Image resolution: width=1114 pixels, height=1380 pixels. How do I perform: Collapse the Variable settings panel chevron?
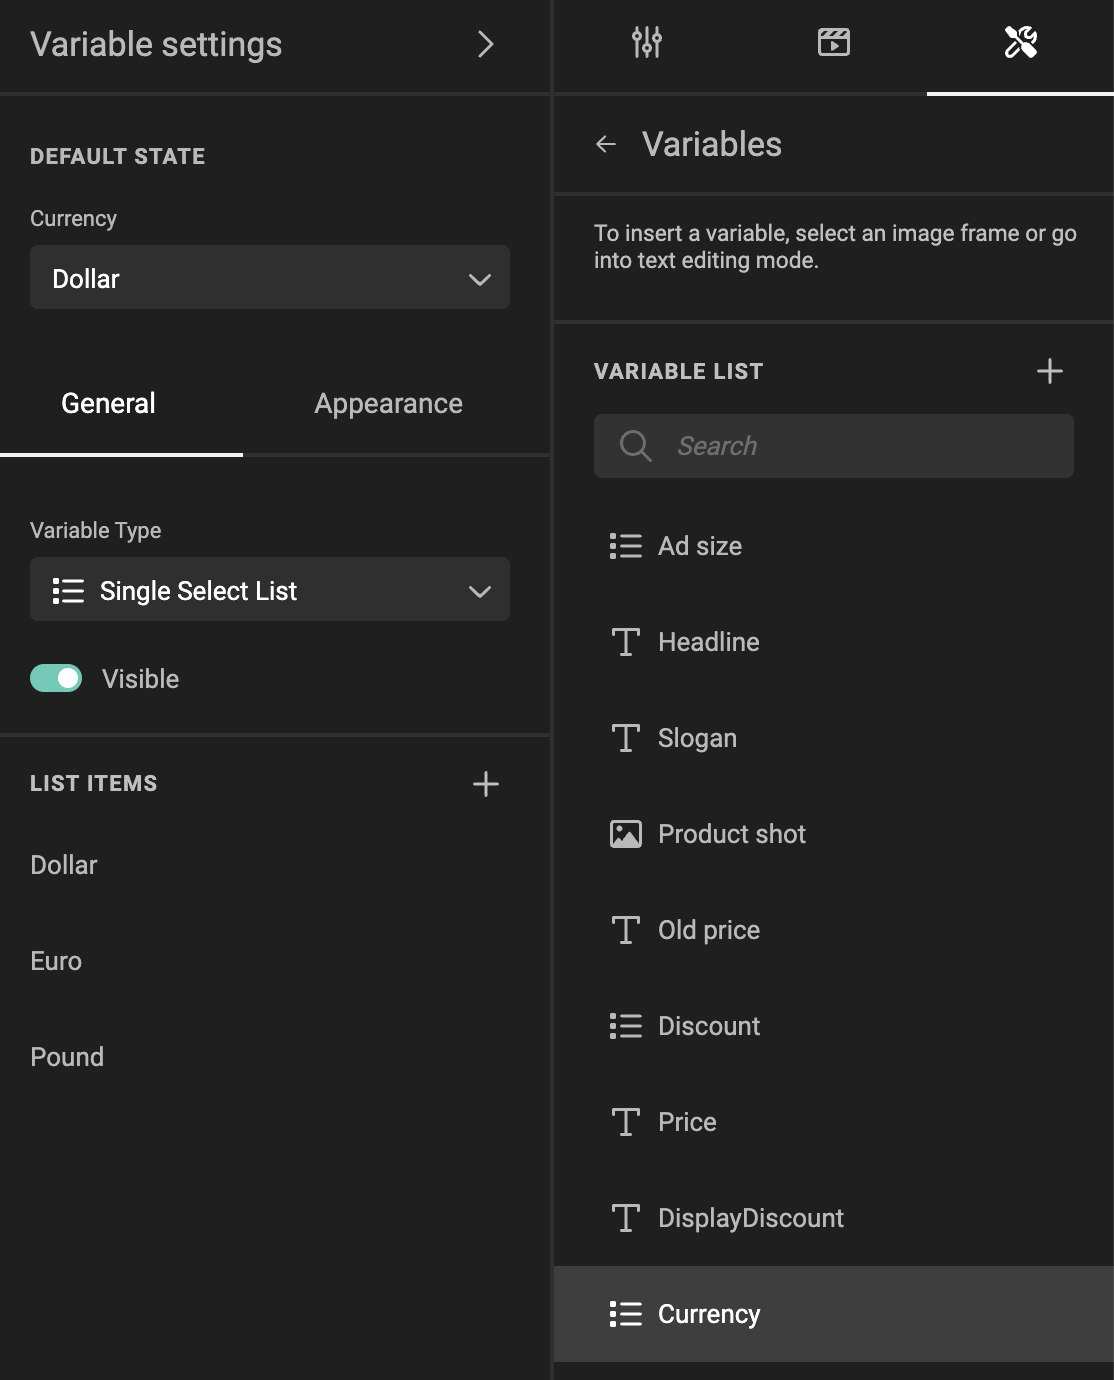click(x=485, y=44)
